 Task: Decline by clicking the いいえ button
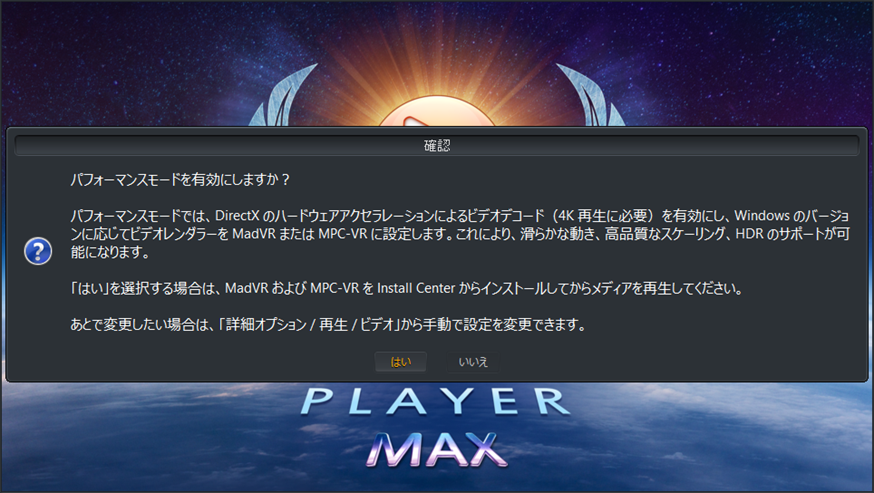[x=473, y=362]
